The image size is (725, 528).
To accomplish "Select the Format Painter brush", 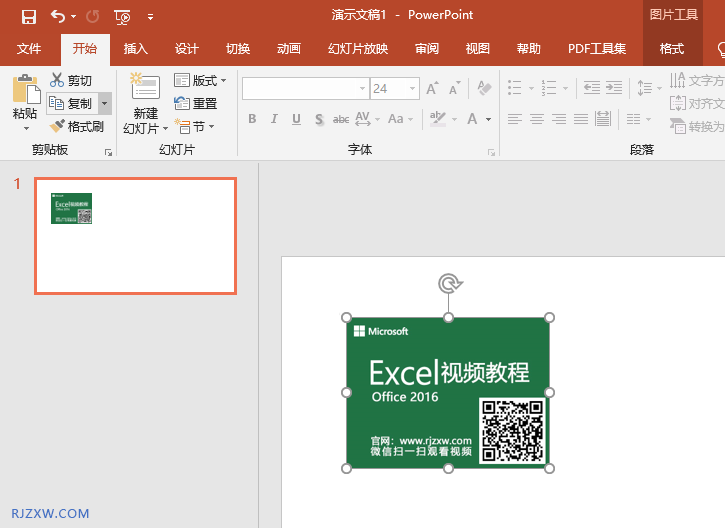I will 58,126.
